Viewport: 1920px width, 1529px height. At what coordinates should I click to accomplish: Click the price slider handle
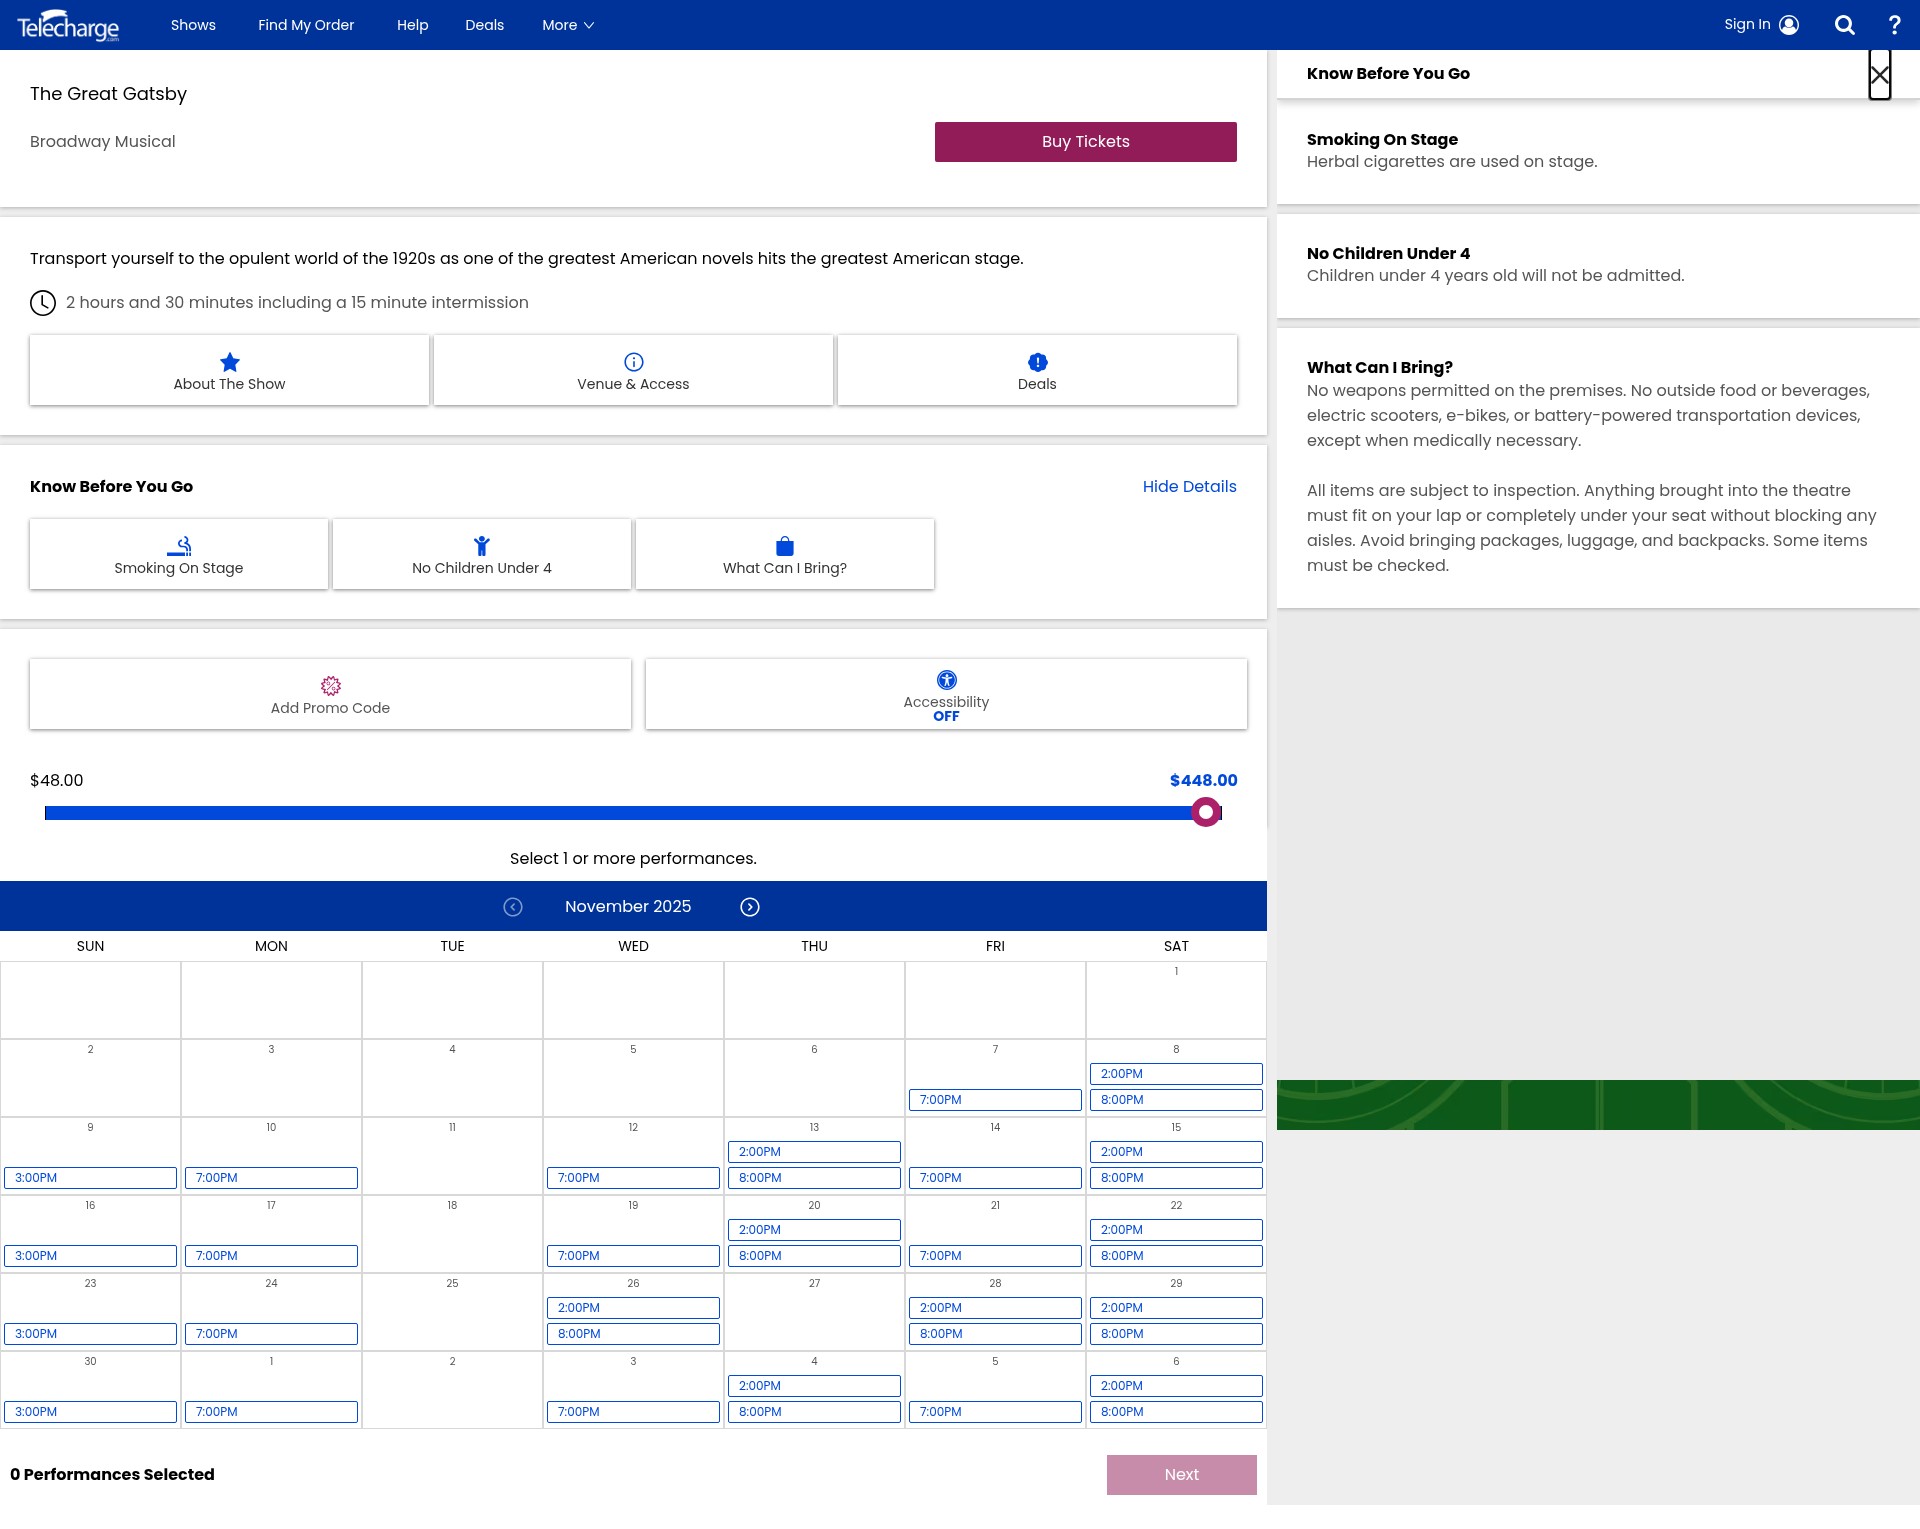(1206, 812)
